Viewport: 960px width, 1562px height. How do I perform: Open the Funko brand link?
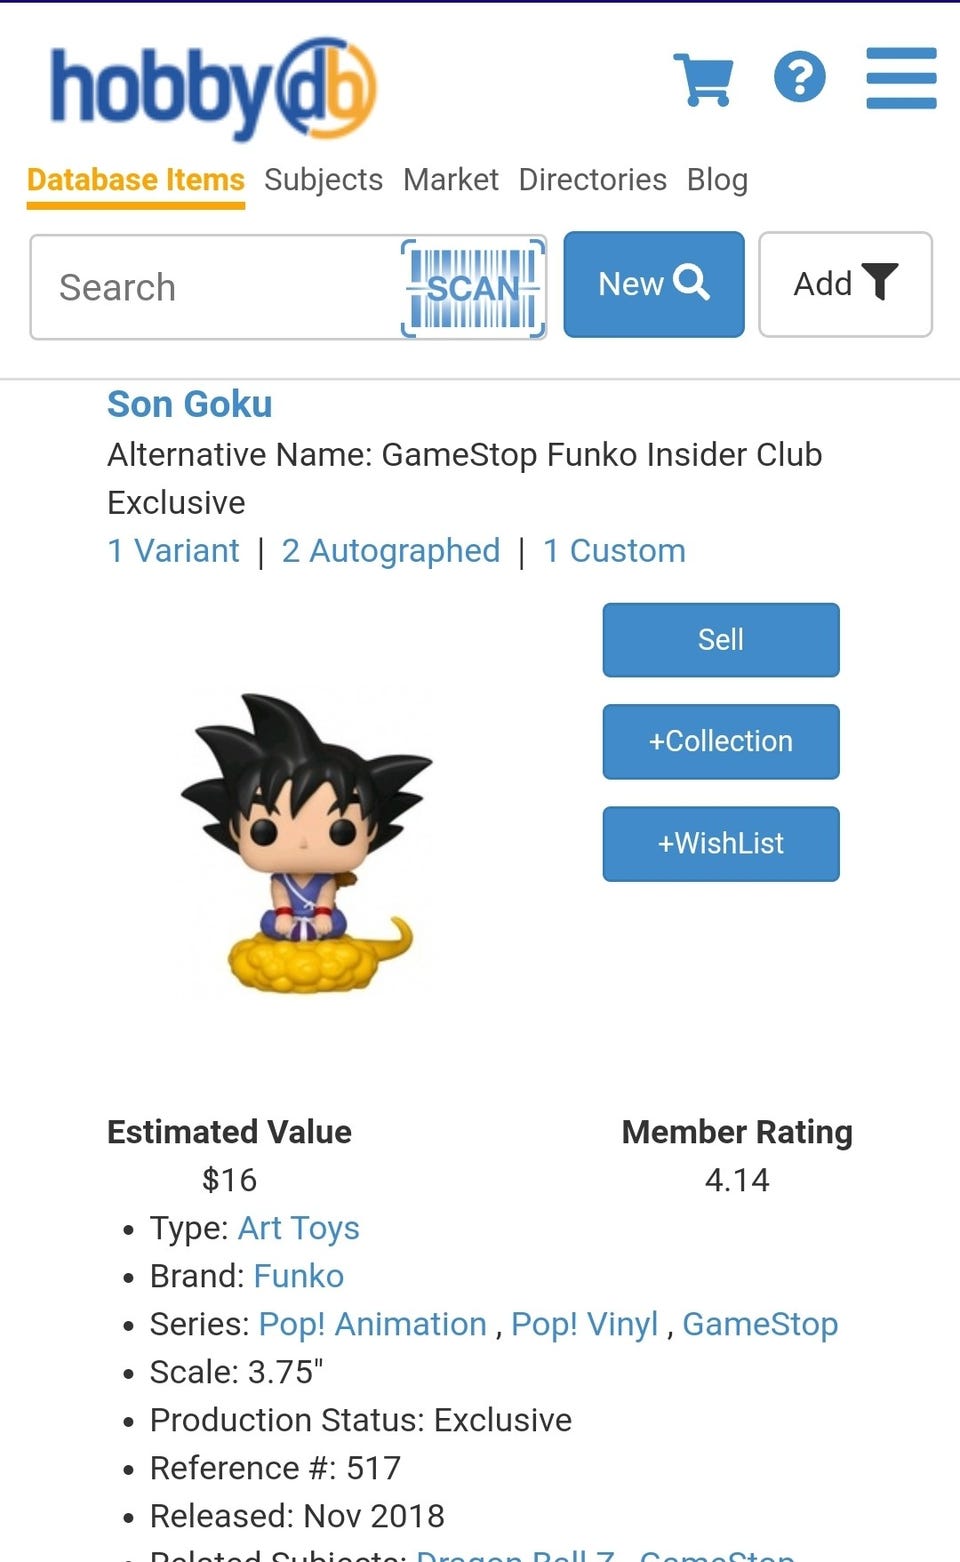pyautogui.click(x=299, y=1276)
